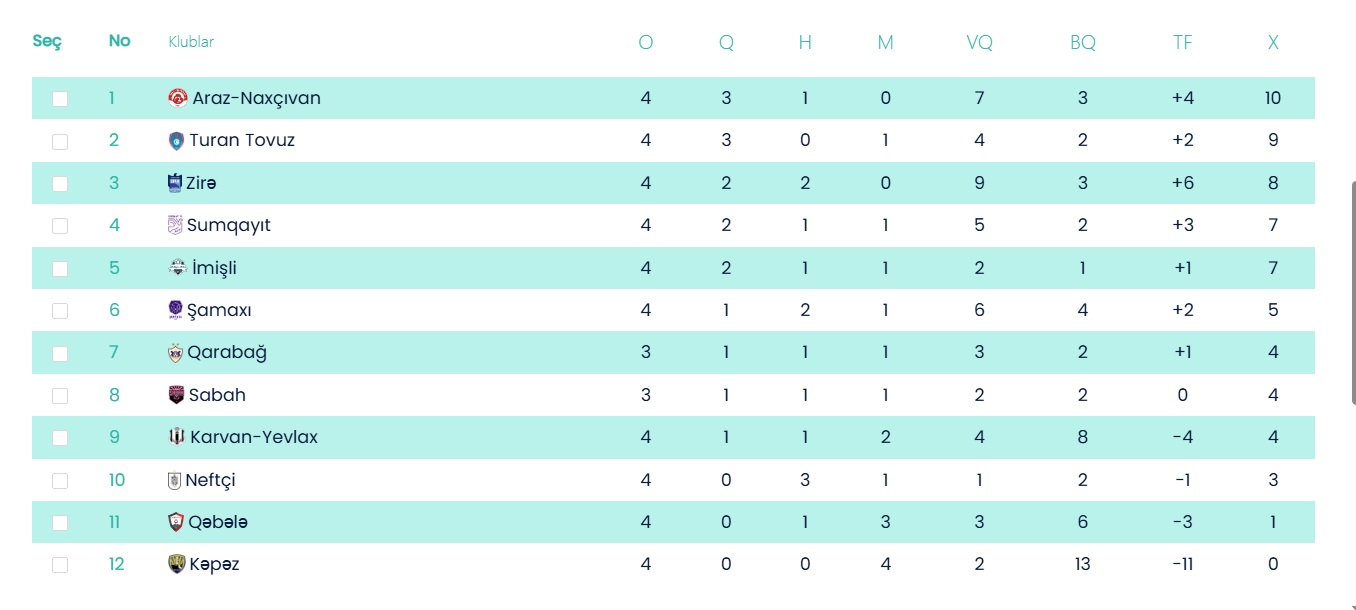Click the Zirə club logo icon
Screen dimensions: 1356x610
tap(175, 183)
